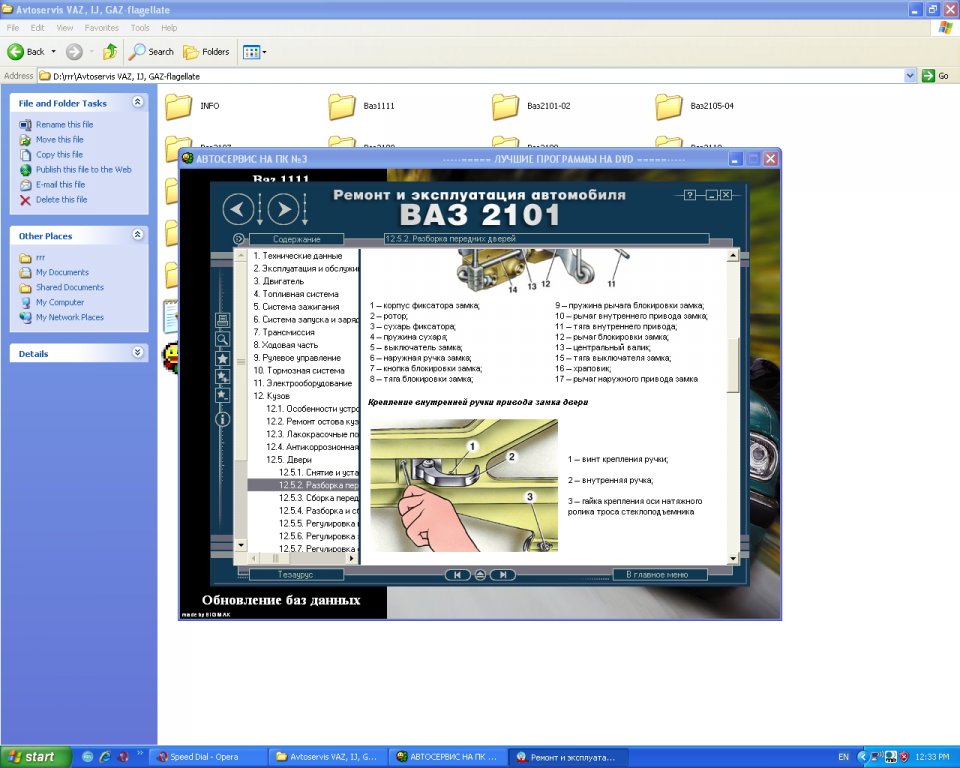Go to previous page with left arrow circle
960x768 pixels.
[x=238, y=209]
